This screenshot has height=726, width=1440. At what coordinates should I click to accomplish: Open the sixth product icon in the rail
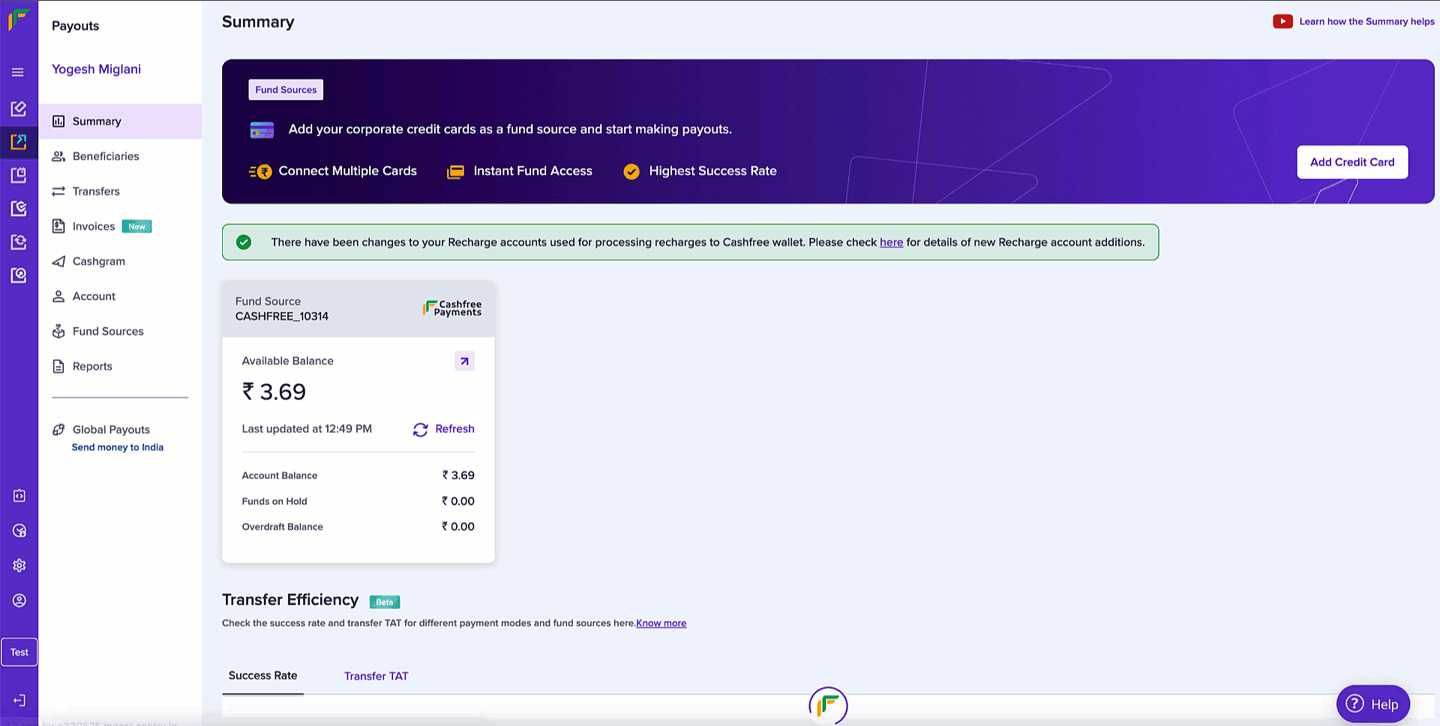click(x=18, y=274)
